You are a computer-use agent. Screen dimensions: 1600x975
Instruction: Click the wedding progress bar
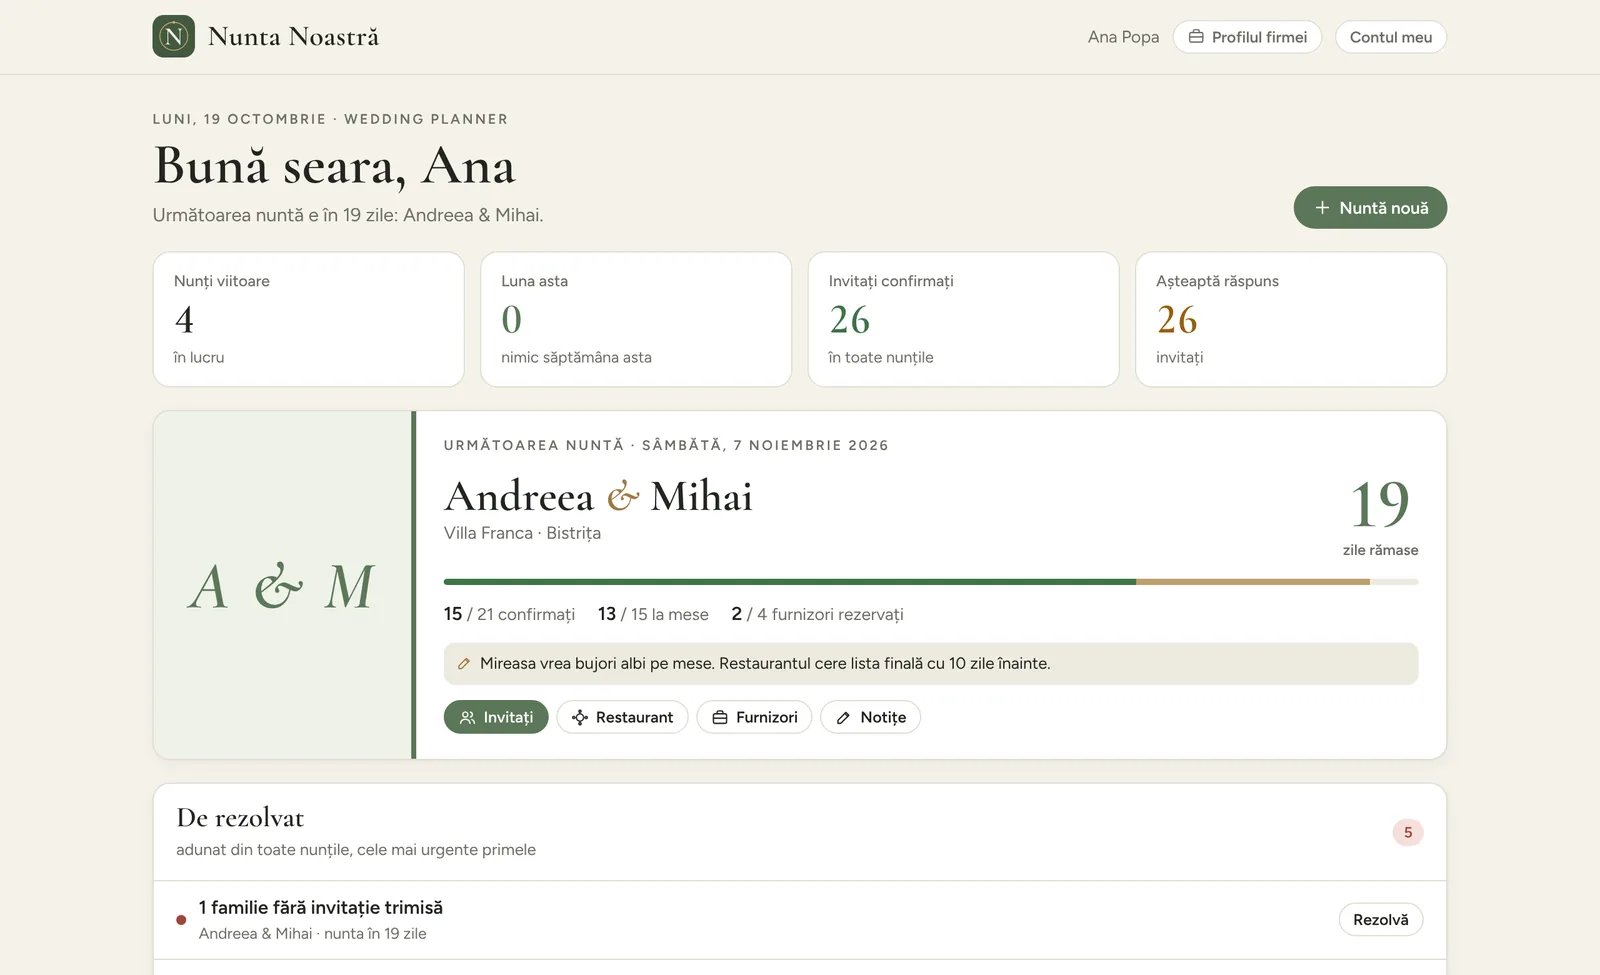931,581
